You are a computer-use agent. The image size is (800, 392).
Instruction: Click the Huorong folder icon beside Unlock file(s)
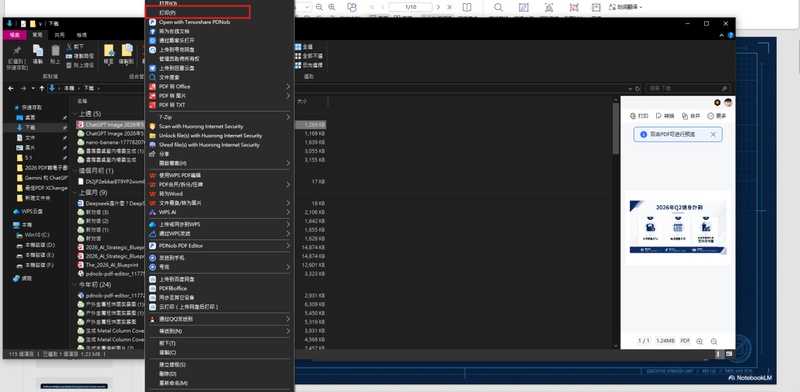click(152, 135)
